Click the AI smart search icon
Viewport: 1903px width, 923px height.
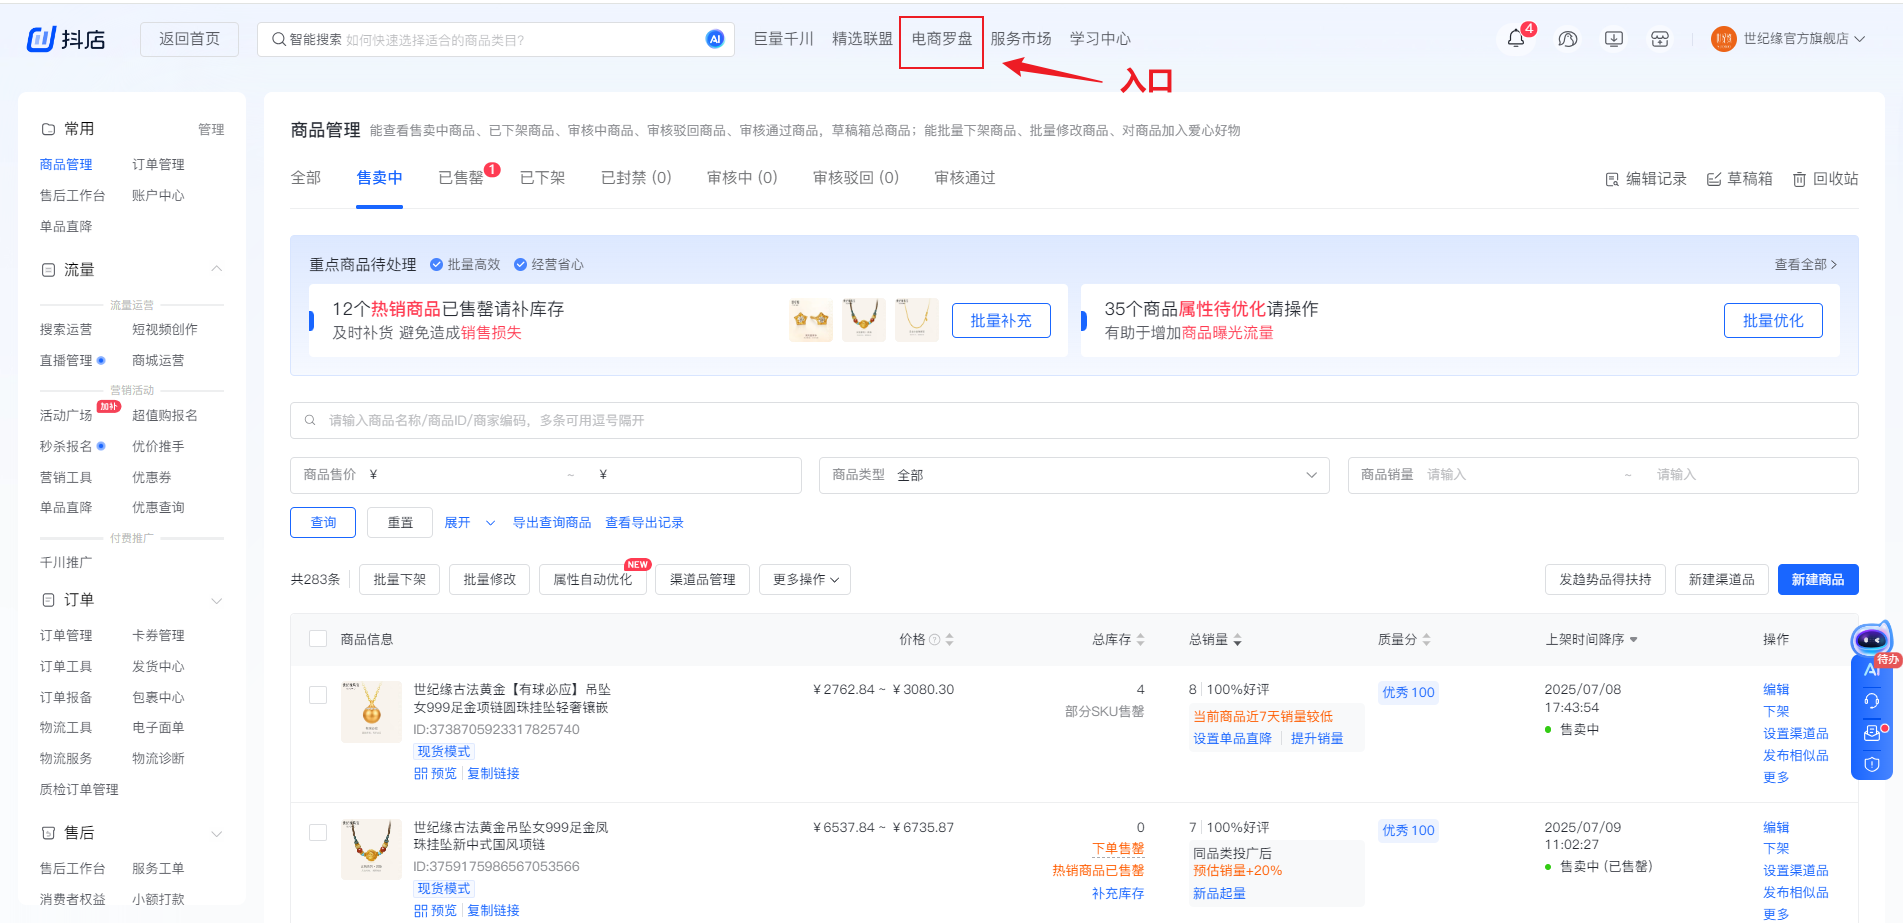[x=714, y=39]
